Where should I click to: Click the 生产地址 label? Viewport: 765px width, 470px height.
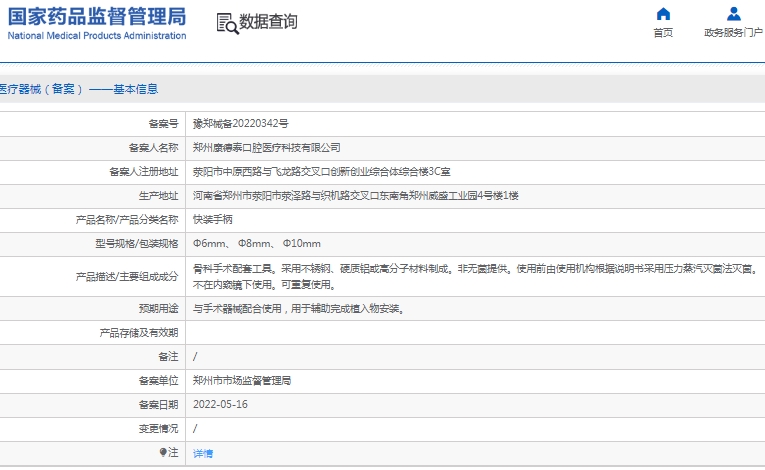click(x=159, y=196)
